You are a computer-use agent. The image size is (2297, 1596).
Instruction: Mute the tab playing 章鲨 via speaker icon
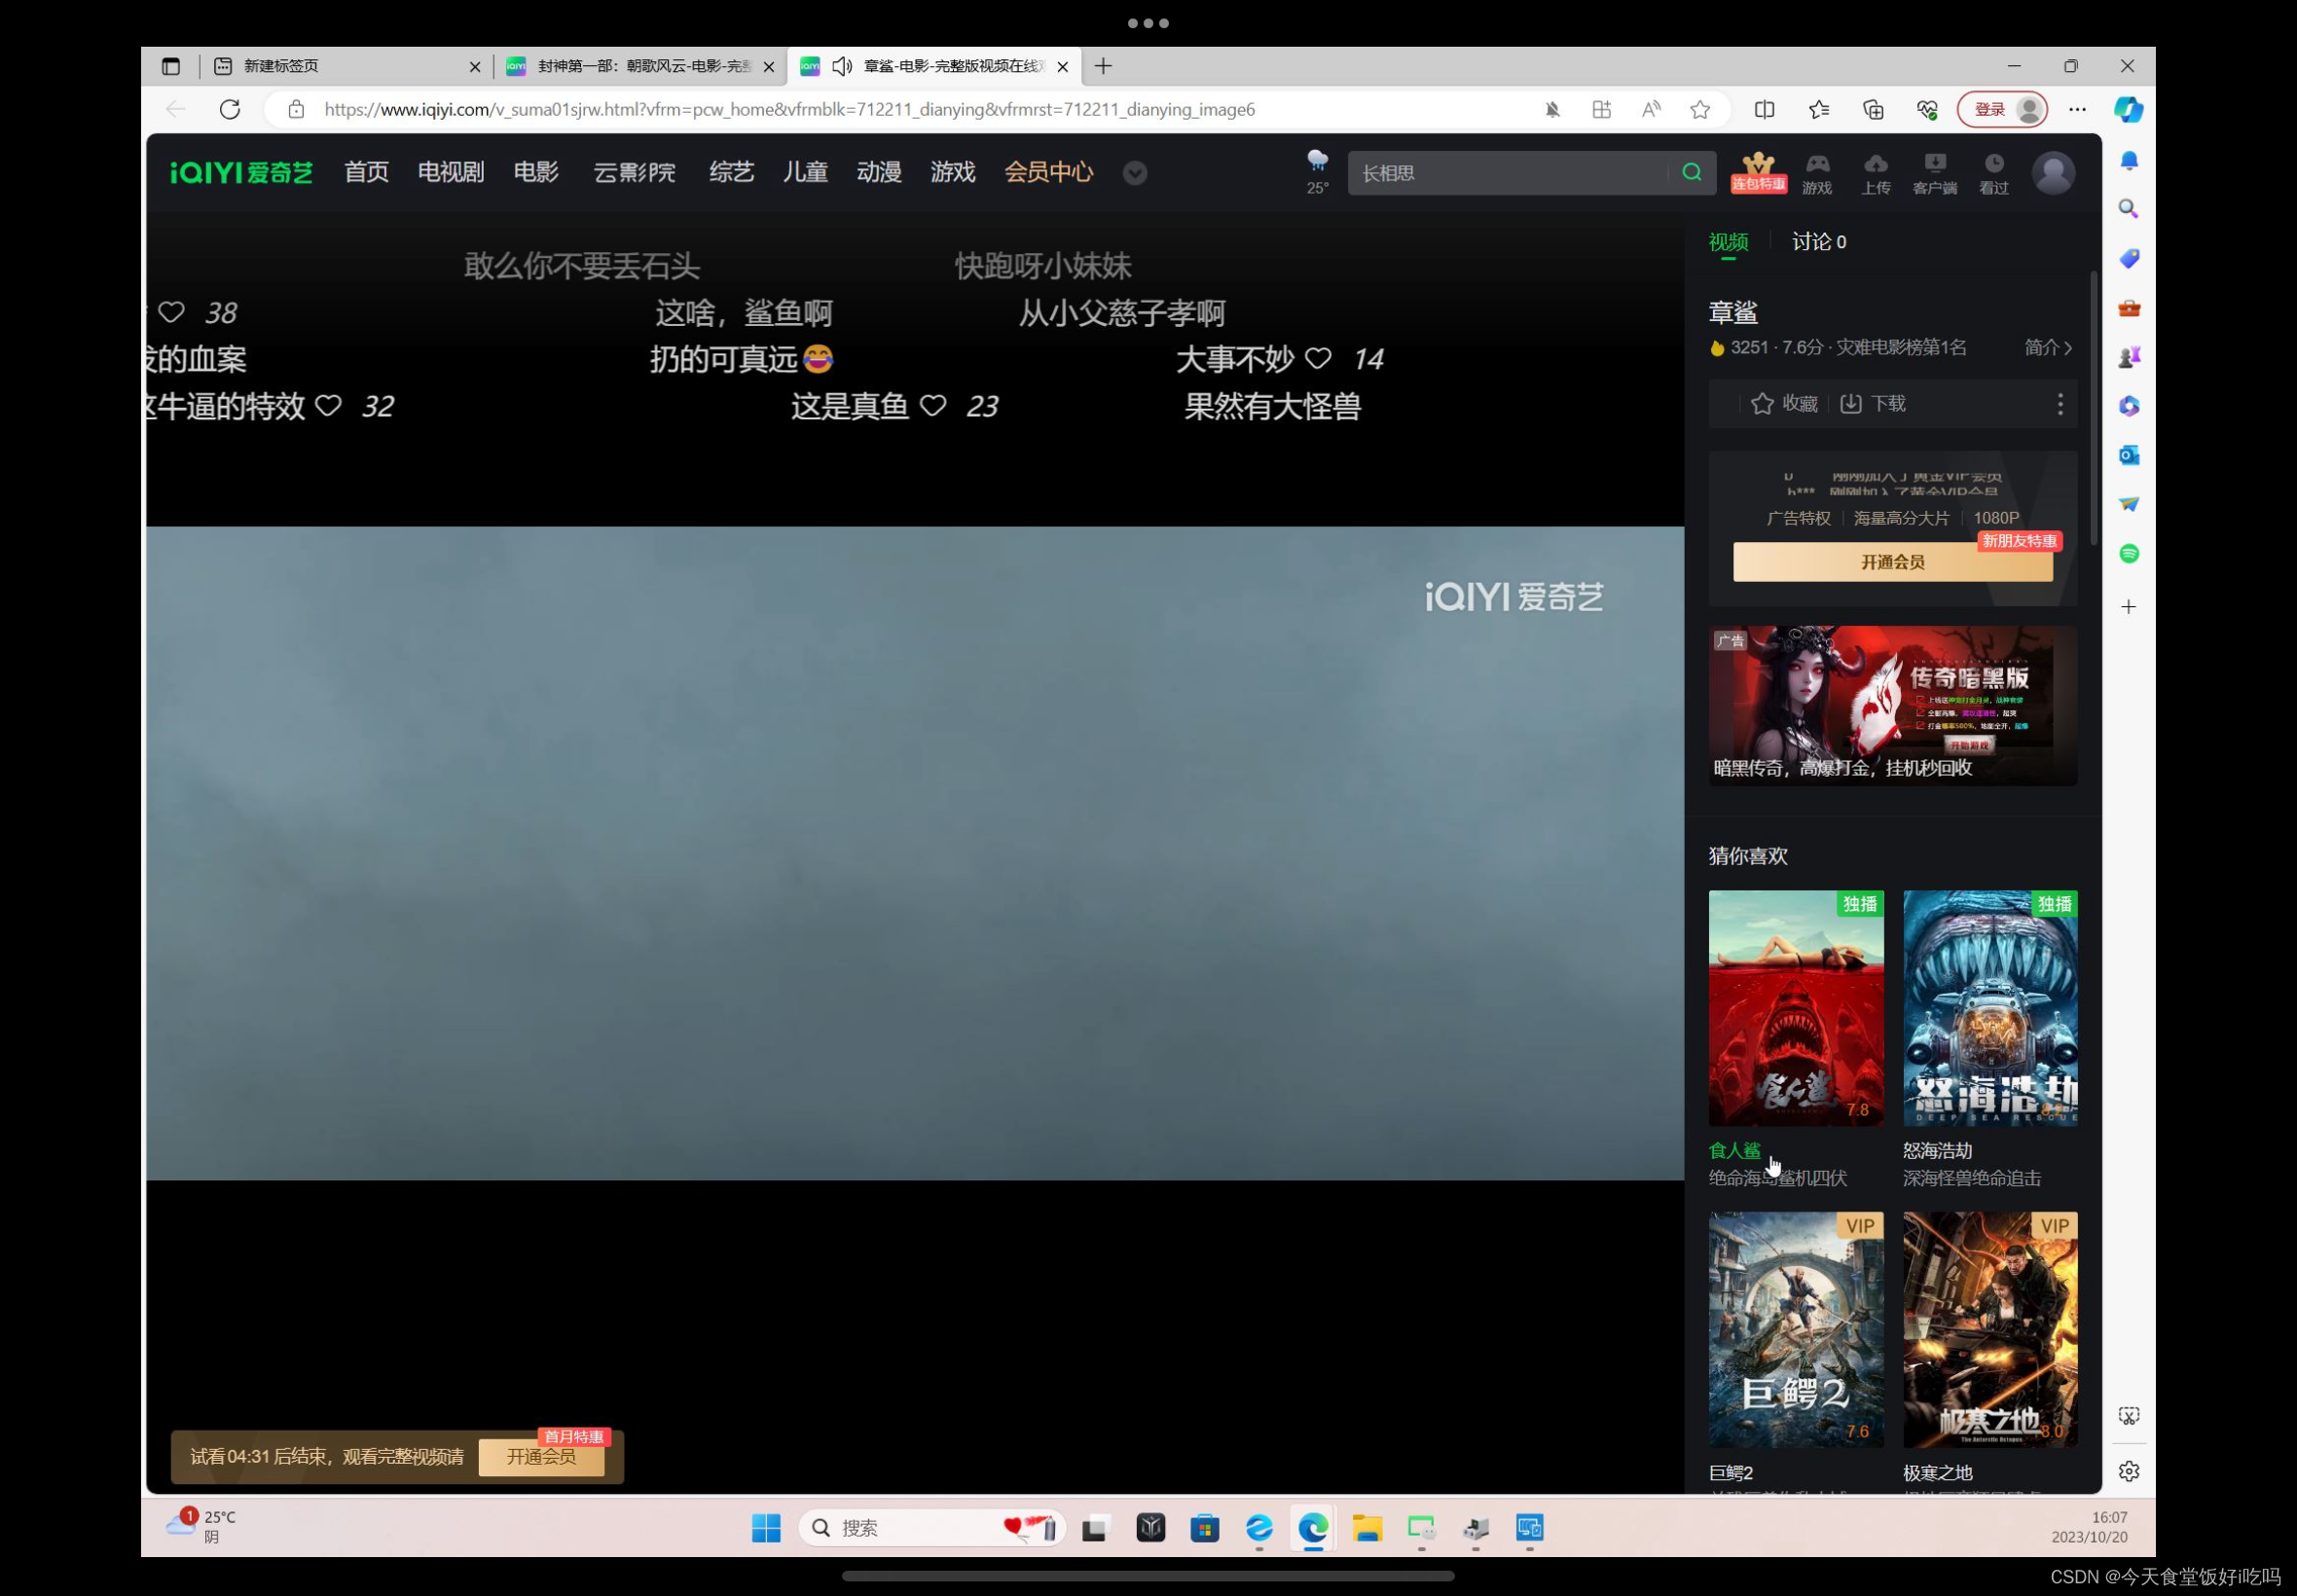pos(843,66)
